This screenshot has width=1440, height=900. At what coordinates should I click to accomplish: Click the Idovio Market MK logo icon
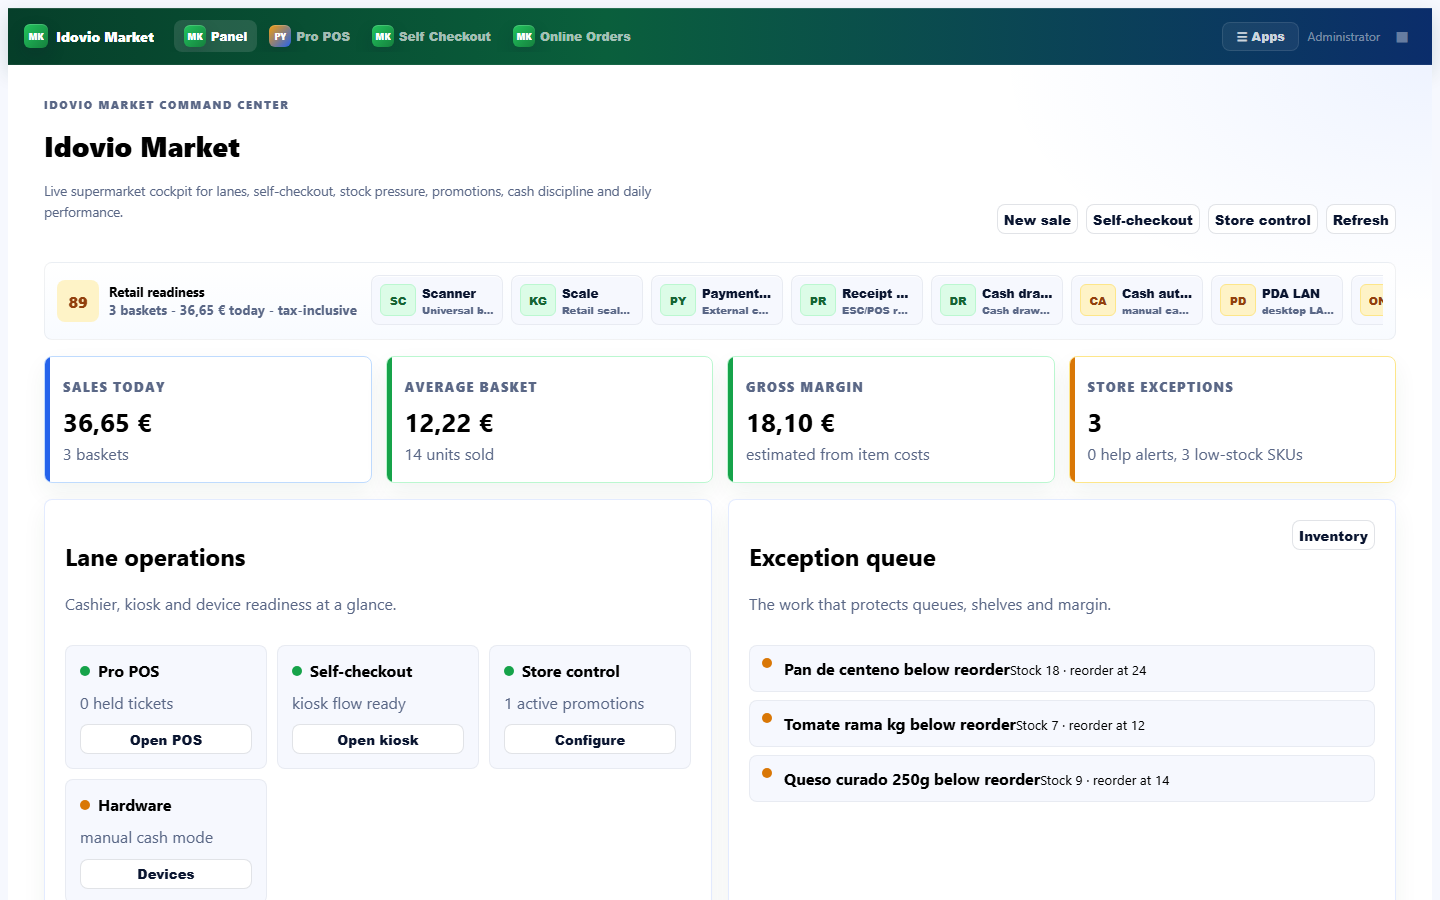coord(36,37)
